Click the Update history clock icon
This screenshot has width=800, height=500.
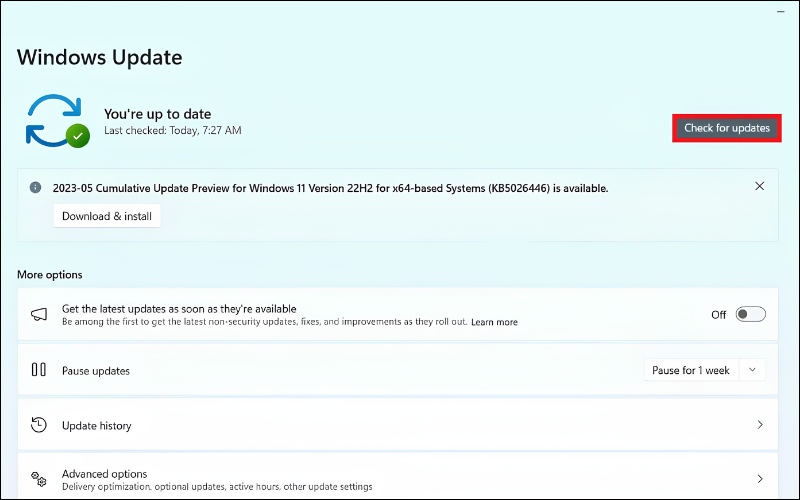(39, 425)
